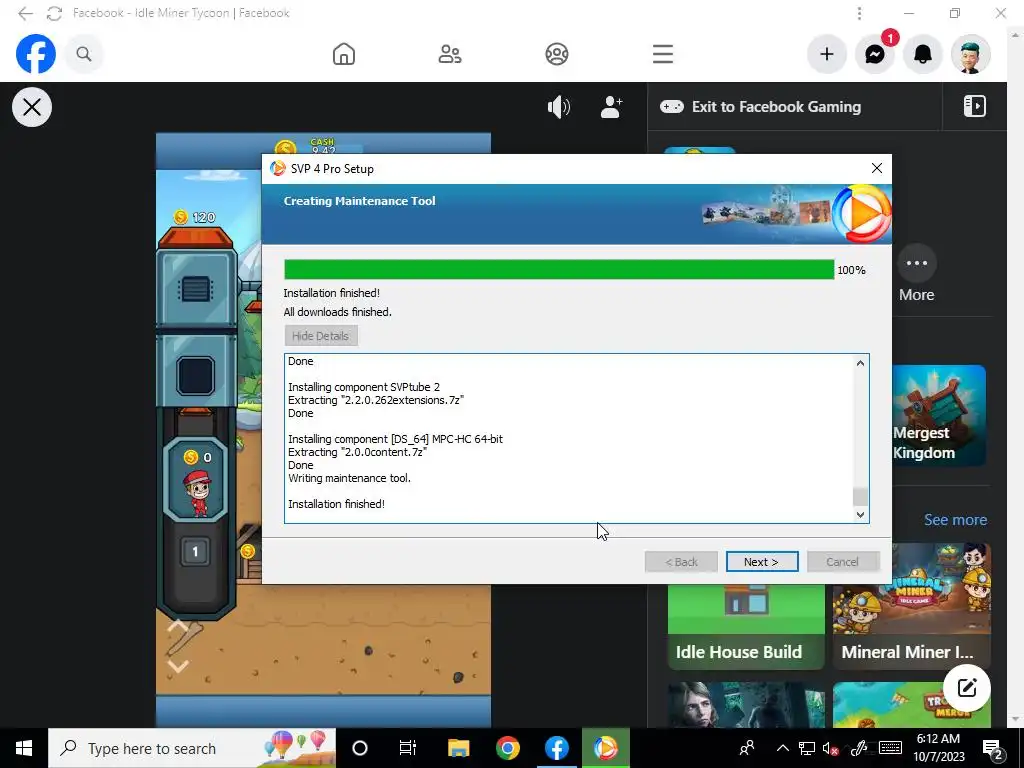Open the browser three-dot menu

pos(859,13)
